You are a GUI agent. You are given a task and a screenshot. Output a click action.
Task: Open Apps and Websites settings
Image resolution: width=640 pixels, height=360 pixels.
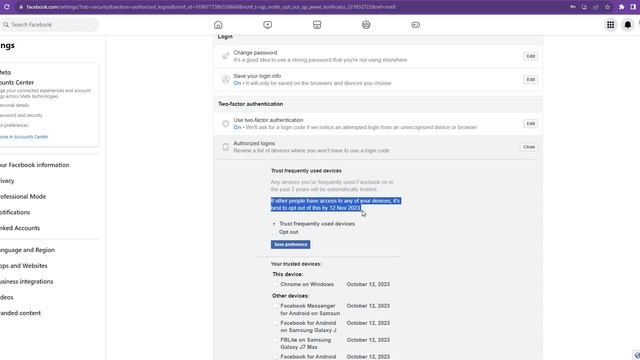pos(23,266)
